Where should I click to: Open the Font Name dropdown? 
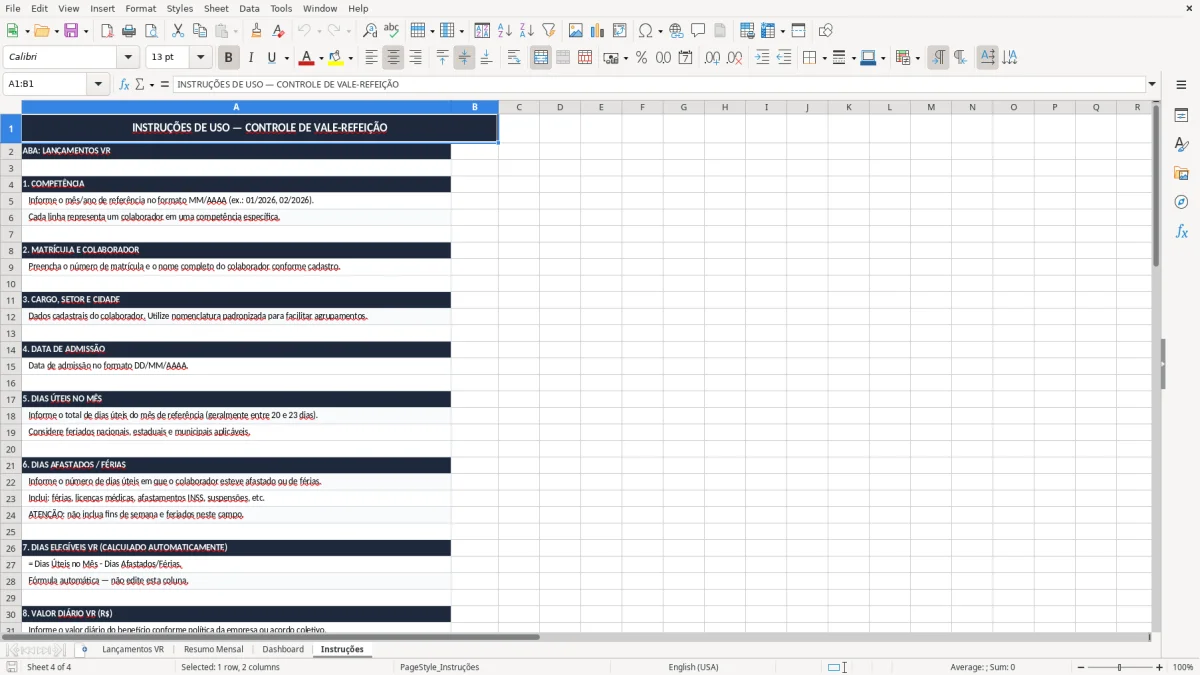[x=128, y=58]
